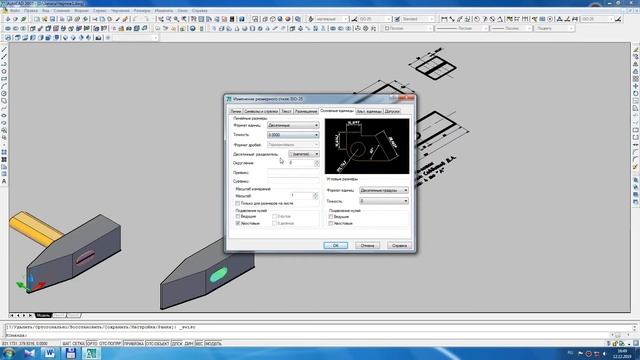
Task: Click the Aligned dimension tool
Action: [452, 19]
